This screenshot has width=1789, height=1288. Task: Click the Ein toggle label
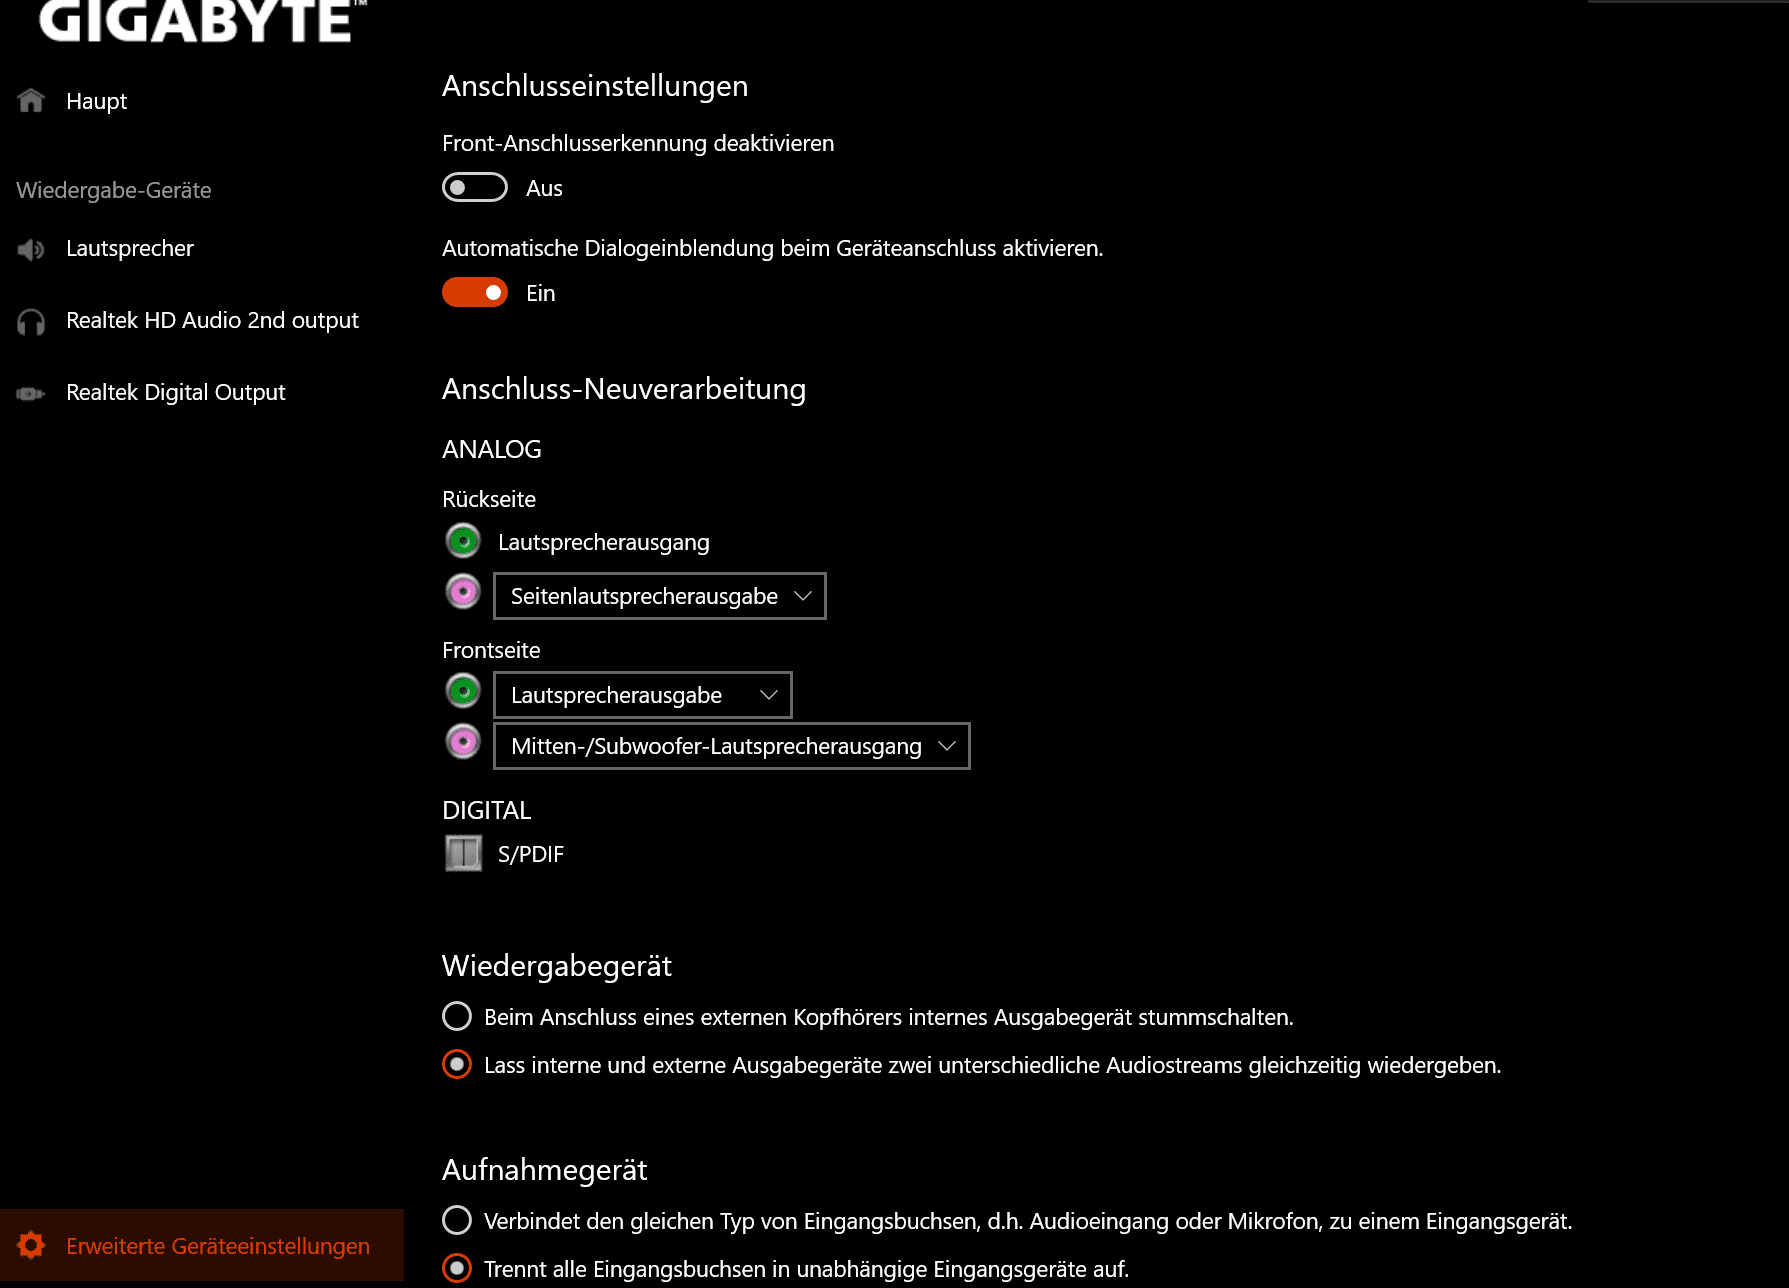(x=540, y=293)
